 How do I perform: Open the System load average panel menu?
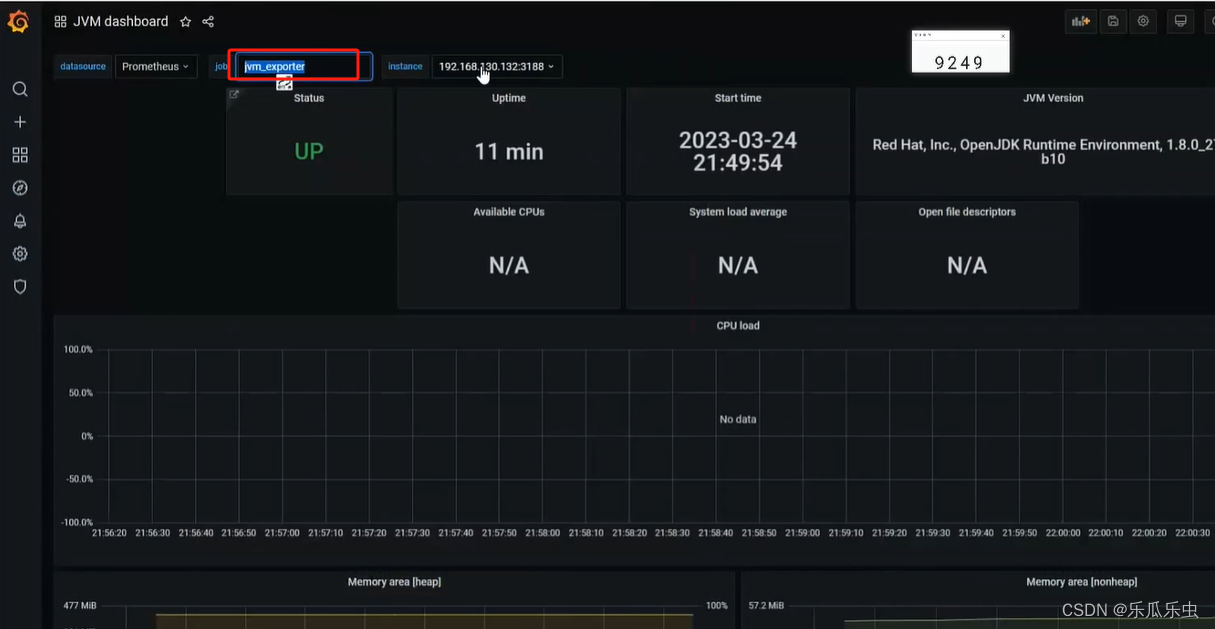(738, 212)
